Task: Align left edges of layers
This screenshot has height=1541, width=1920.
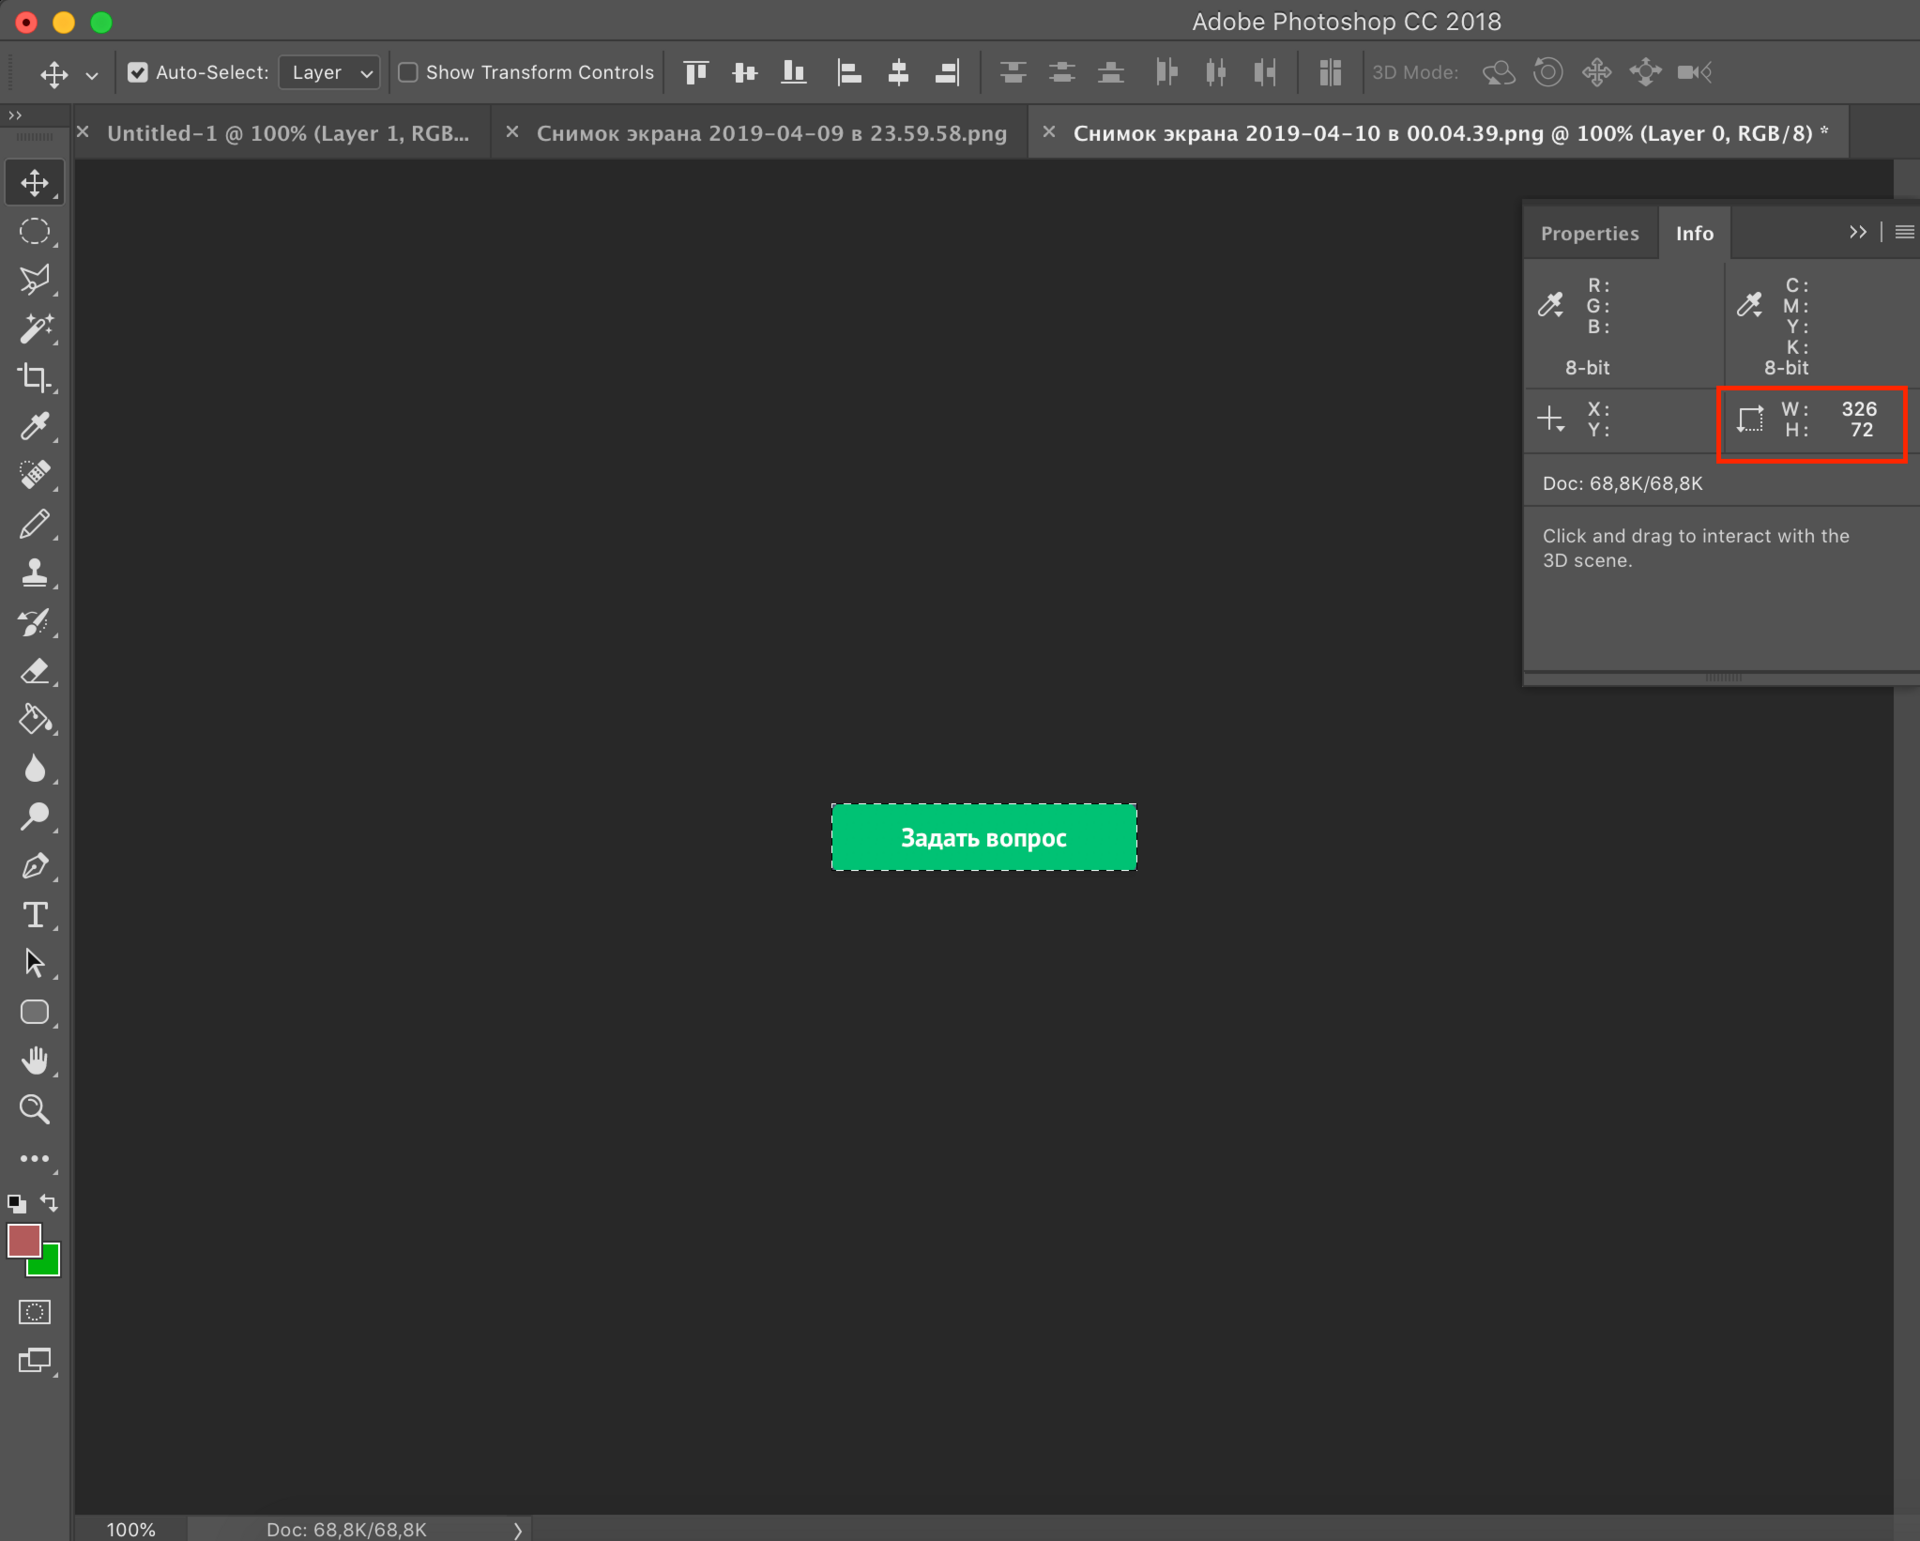Action: (849, 72)
